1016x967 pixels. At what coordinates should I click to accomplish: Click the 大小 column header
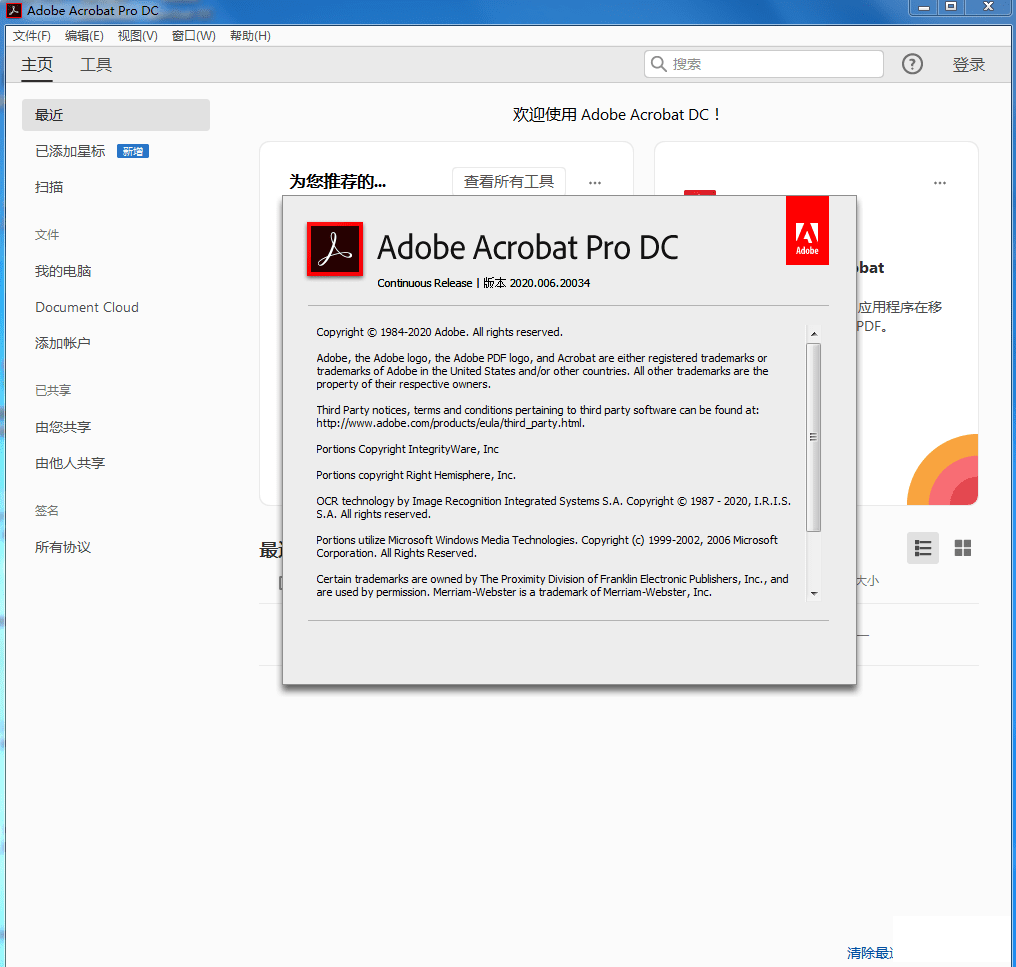pyautogui.click(x=868, y=581)
